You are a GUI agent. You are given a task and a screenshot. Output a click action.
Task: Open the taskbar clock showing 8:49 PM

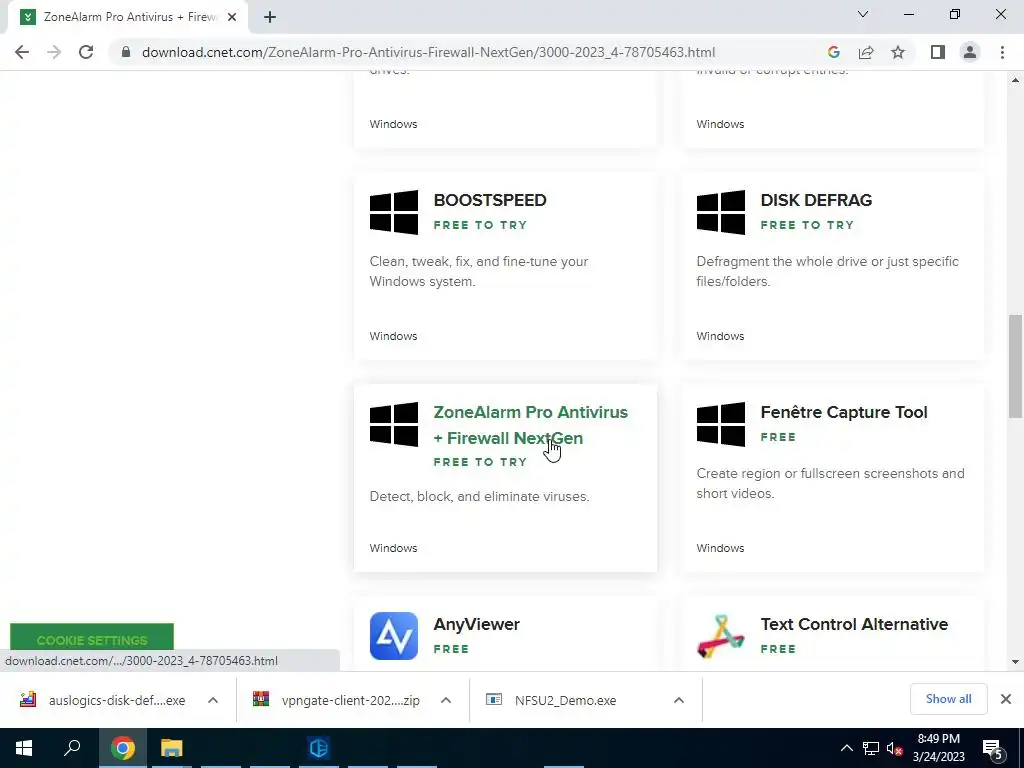(938, 748)
